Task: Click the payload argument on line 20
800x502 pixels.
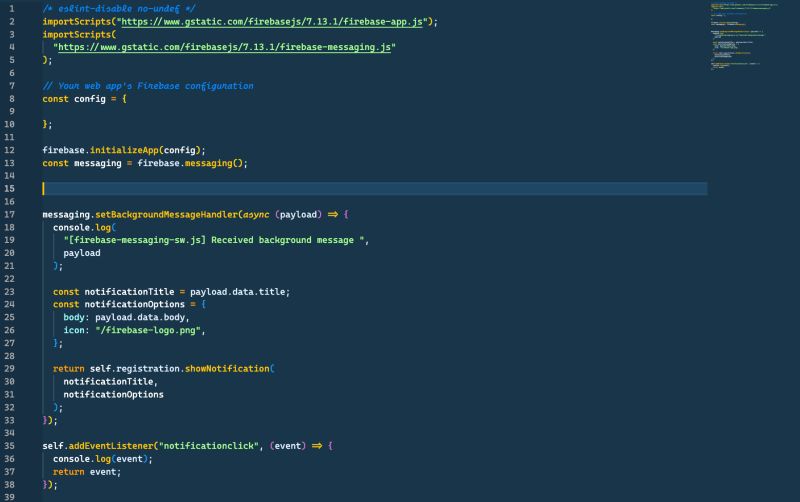Action: point(82,253)
